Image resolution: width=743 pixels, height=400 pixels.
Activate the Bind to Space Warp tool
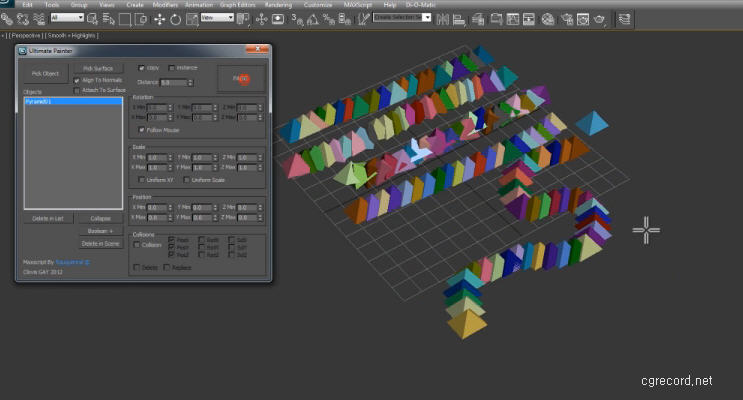[39, 19]
